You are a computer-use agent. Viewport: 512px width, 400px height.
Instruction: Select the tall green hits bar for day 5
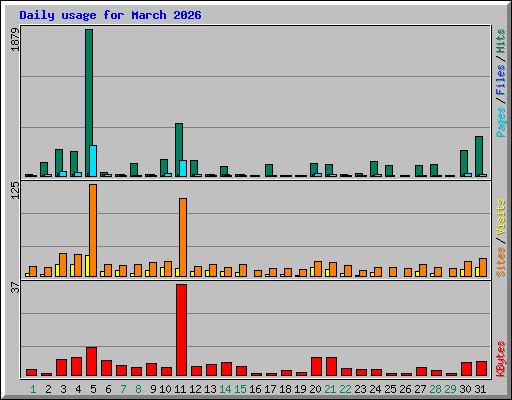click(89, 103)
